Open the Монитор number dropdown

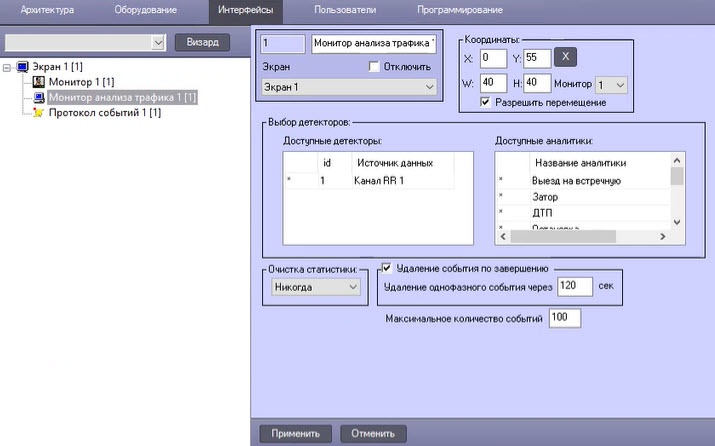pyautogui.click(x=611, y=85)
